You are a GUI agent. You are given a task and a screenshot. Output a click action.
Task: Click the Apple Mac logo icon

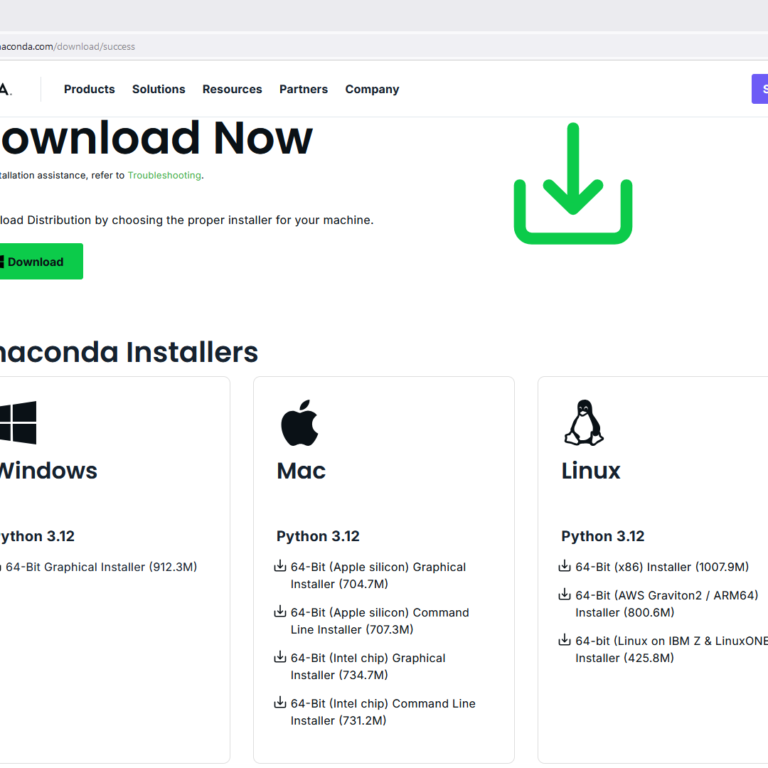tap(298, 422)
